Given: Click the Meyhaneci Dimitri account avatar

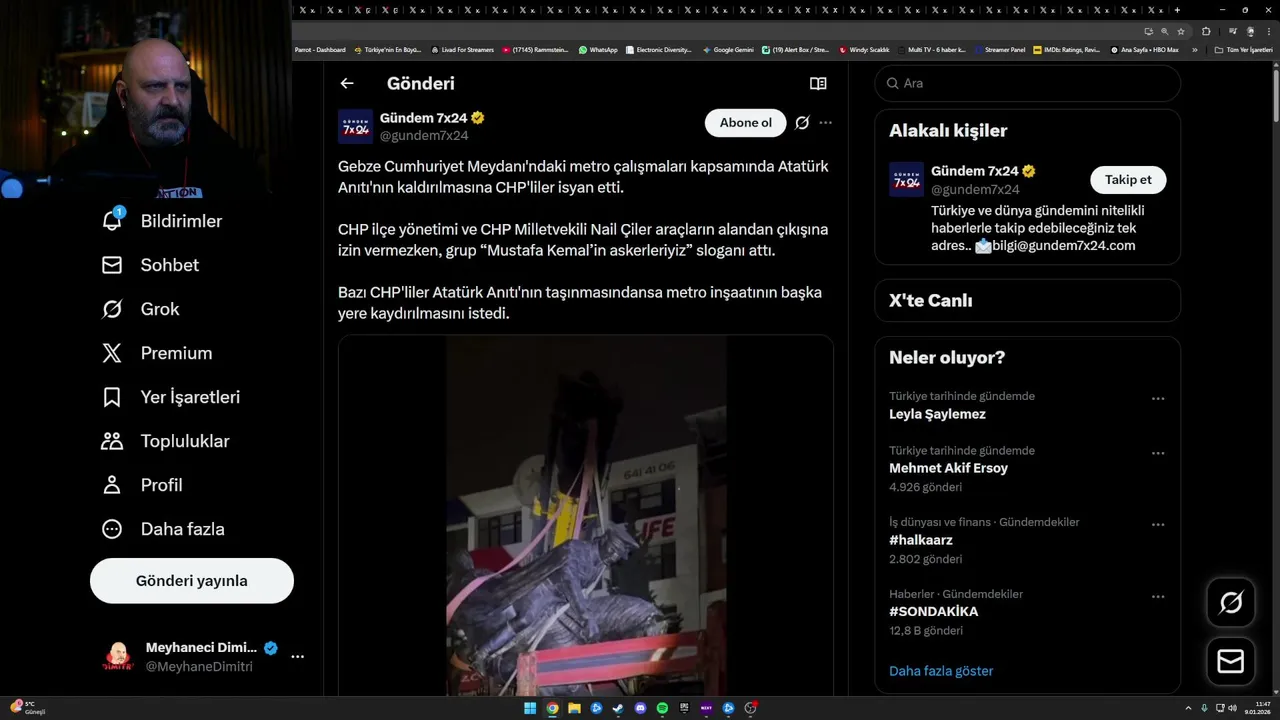Looking at the screenshot, I should (x=118, y=657).
